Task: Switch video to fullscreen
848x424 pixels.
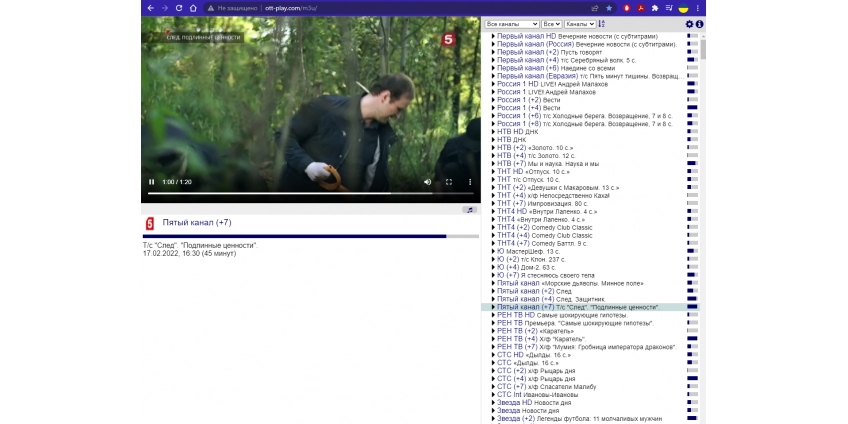Action: (448, 182)
